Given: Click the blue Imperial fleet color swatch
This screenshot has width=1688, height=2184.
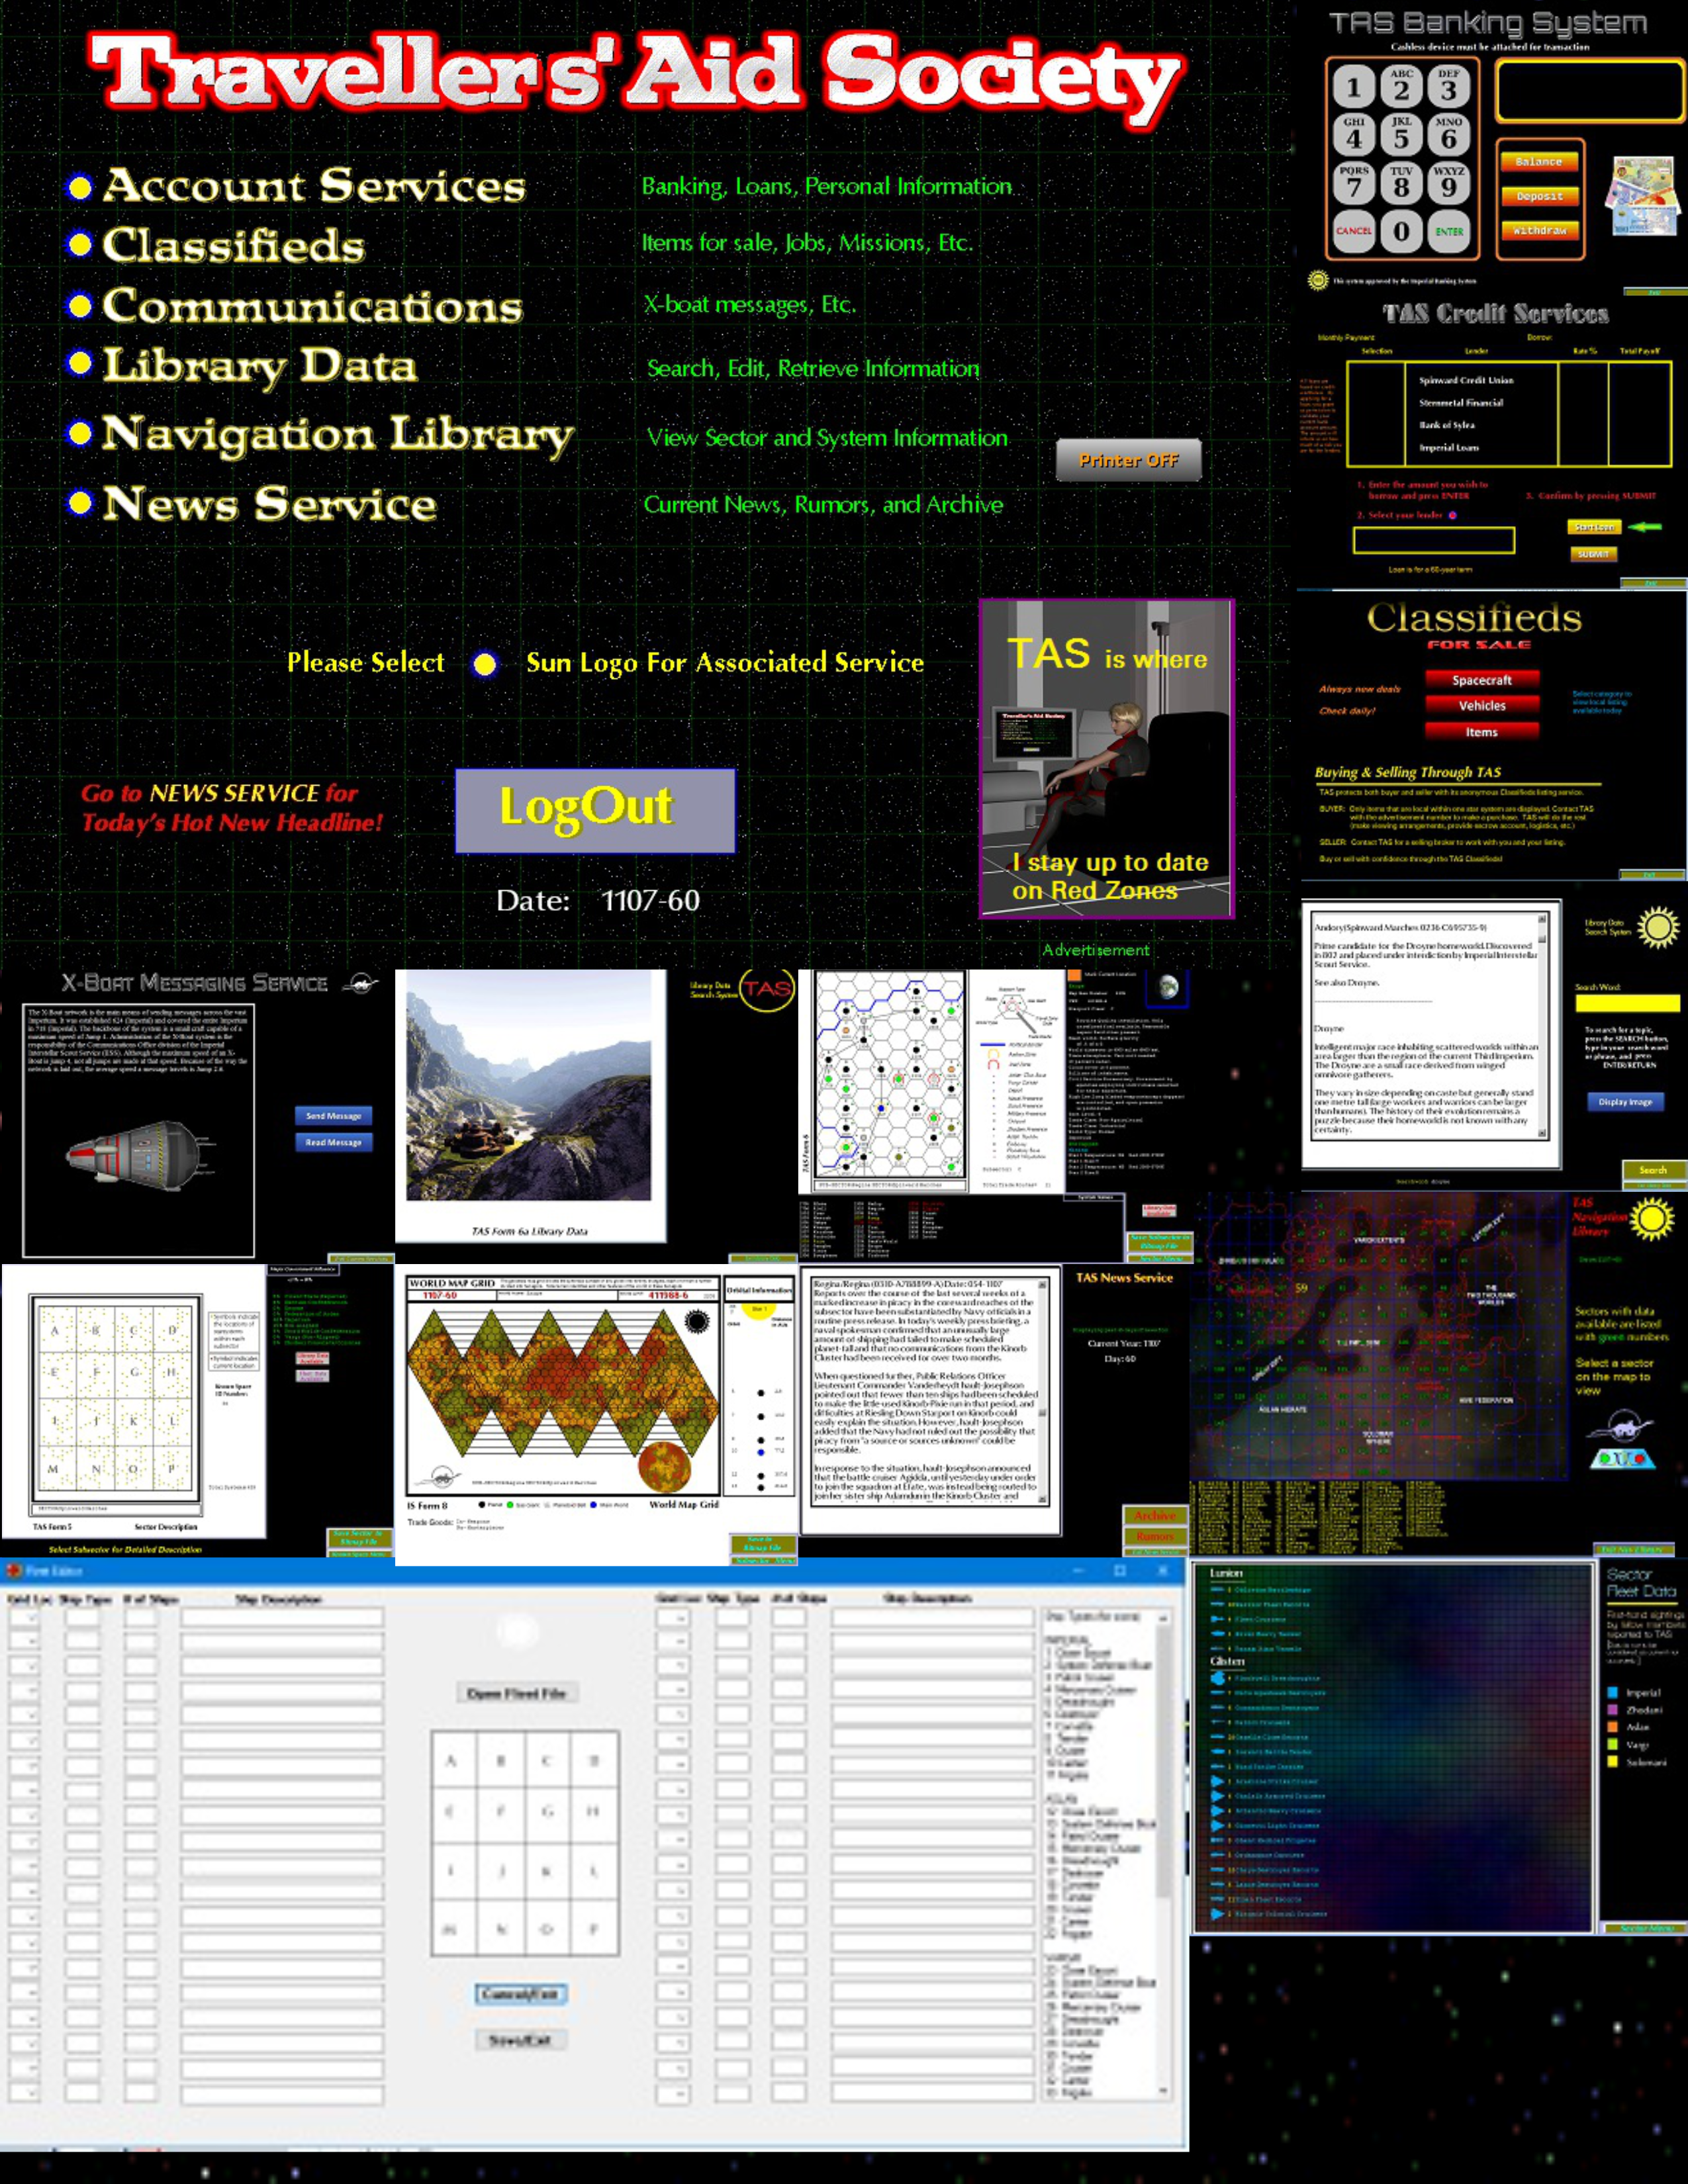Looking at the screenshot, I should tap(1612, 1693).
